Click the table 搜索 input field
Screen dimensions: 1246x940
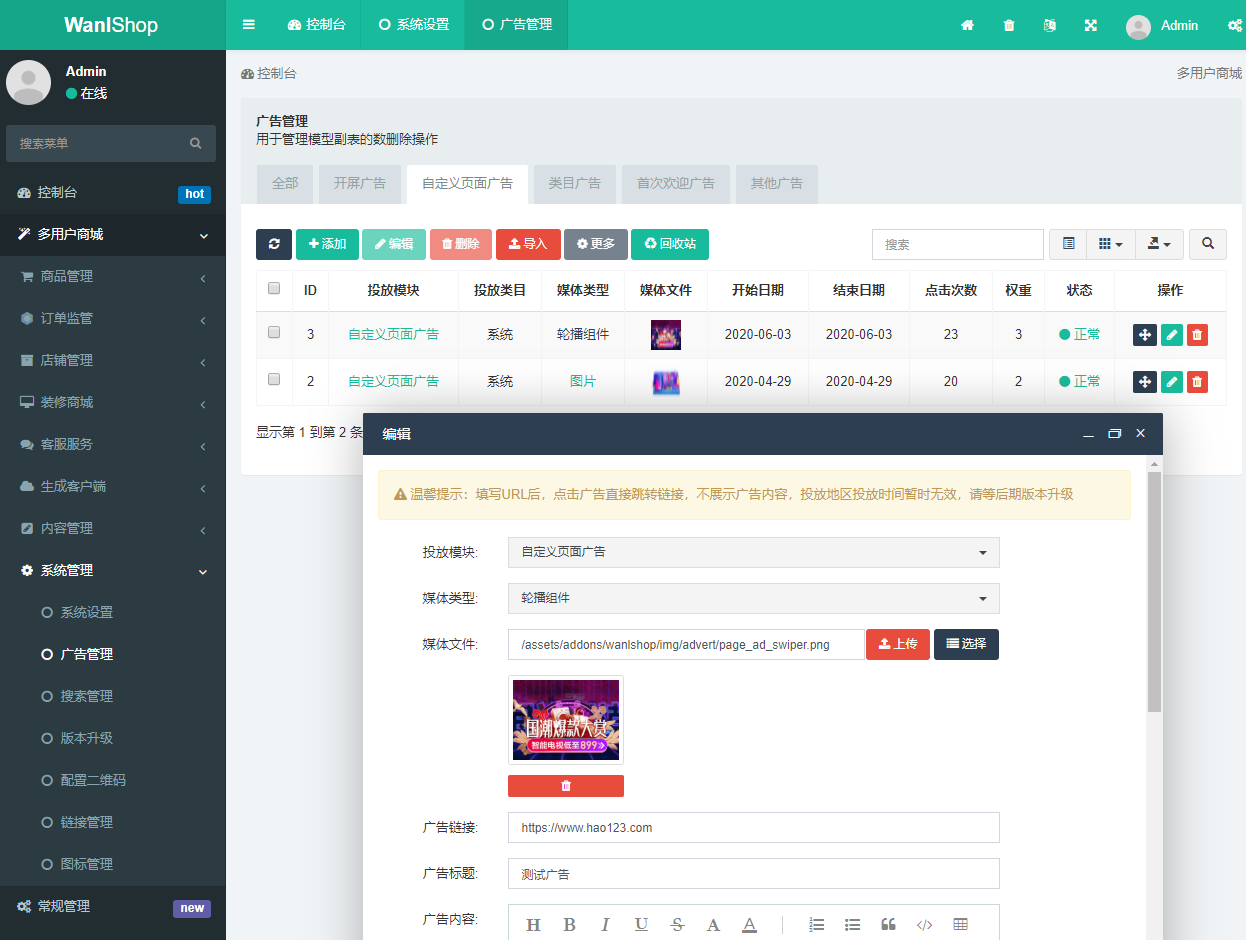958,244
